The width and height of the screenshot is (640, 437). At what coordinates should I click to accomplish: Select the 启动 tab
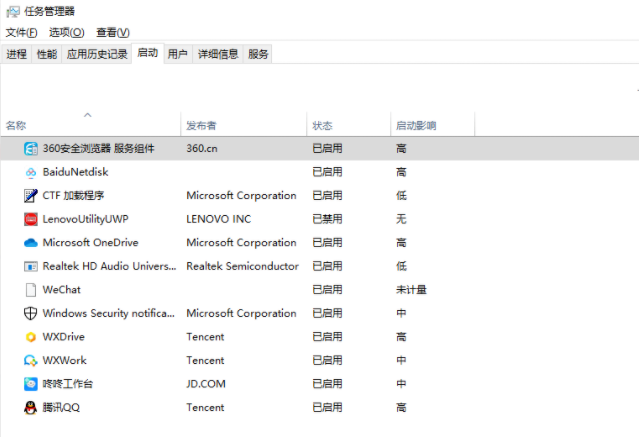pos(148,53)
